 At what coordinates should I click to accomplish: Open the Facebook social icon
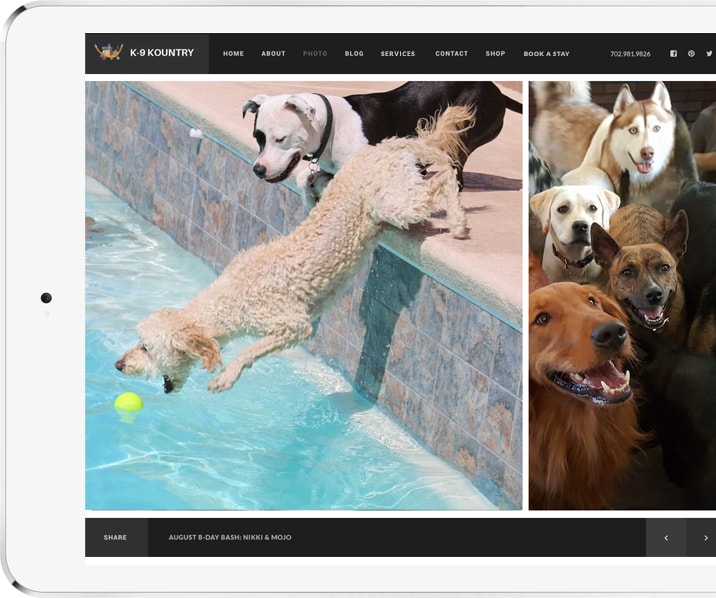(674, 53)
